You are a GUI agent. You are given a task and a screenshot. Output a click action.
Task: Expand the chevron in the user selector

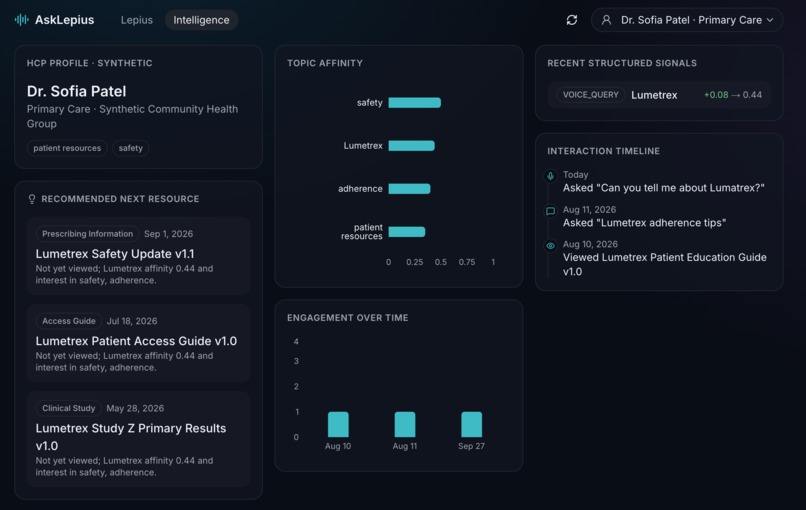770,20
